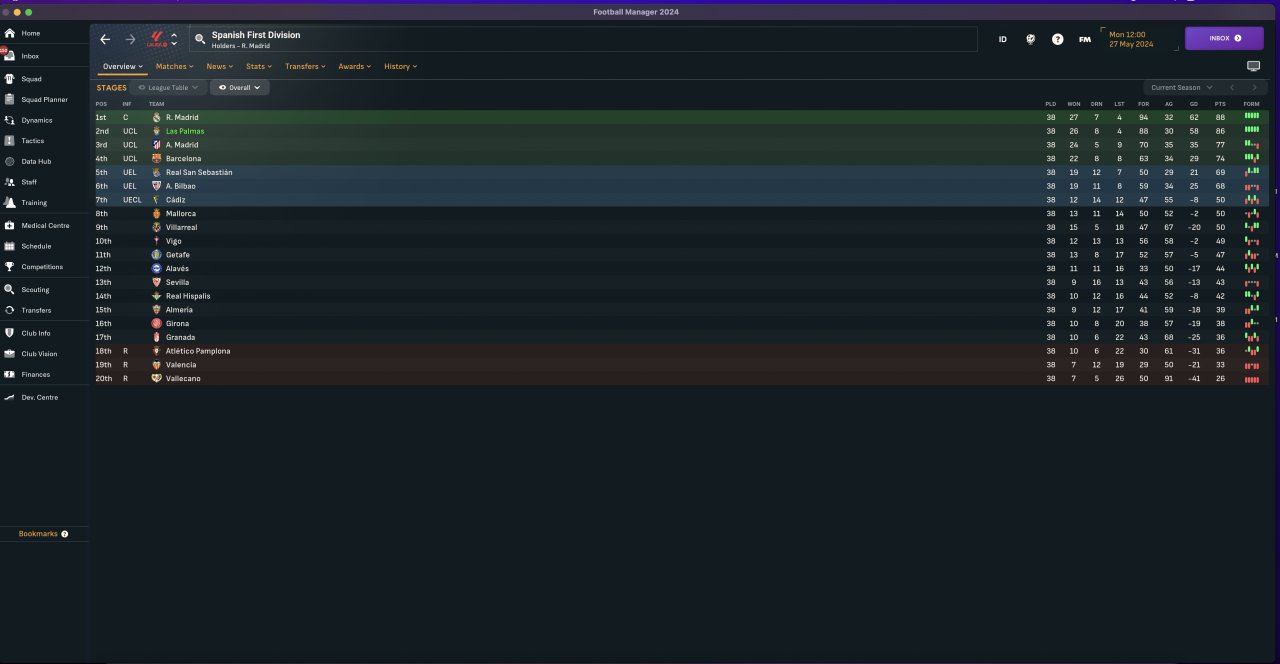Click Vallecano's form indicator bars

tap(1251, 379)
